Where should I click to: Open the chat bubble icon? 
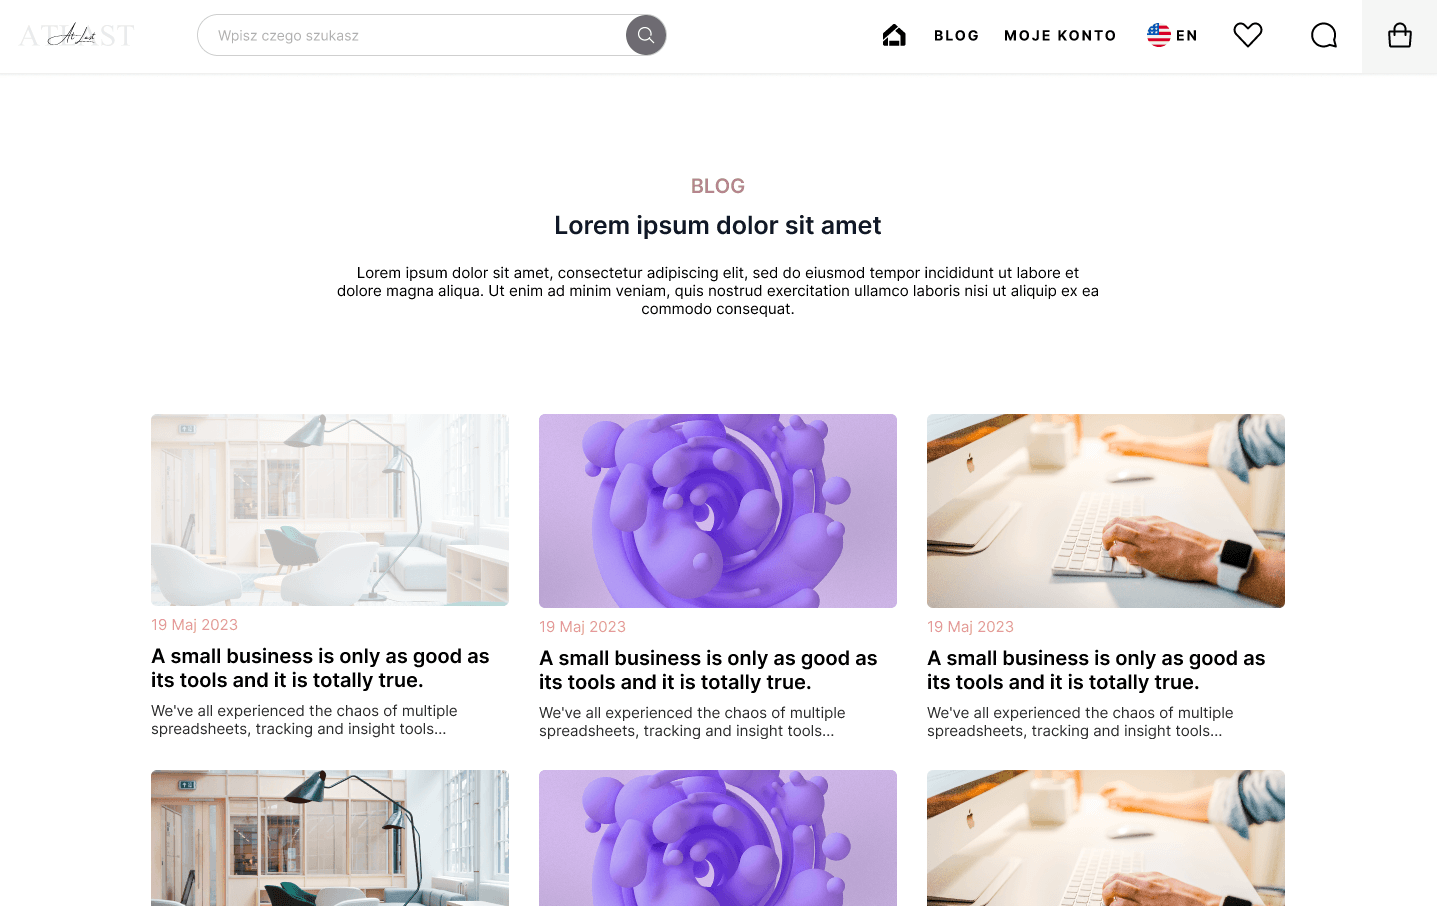pyautogui.click(x=1323, y=36)
